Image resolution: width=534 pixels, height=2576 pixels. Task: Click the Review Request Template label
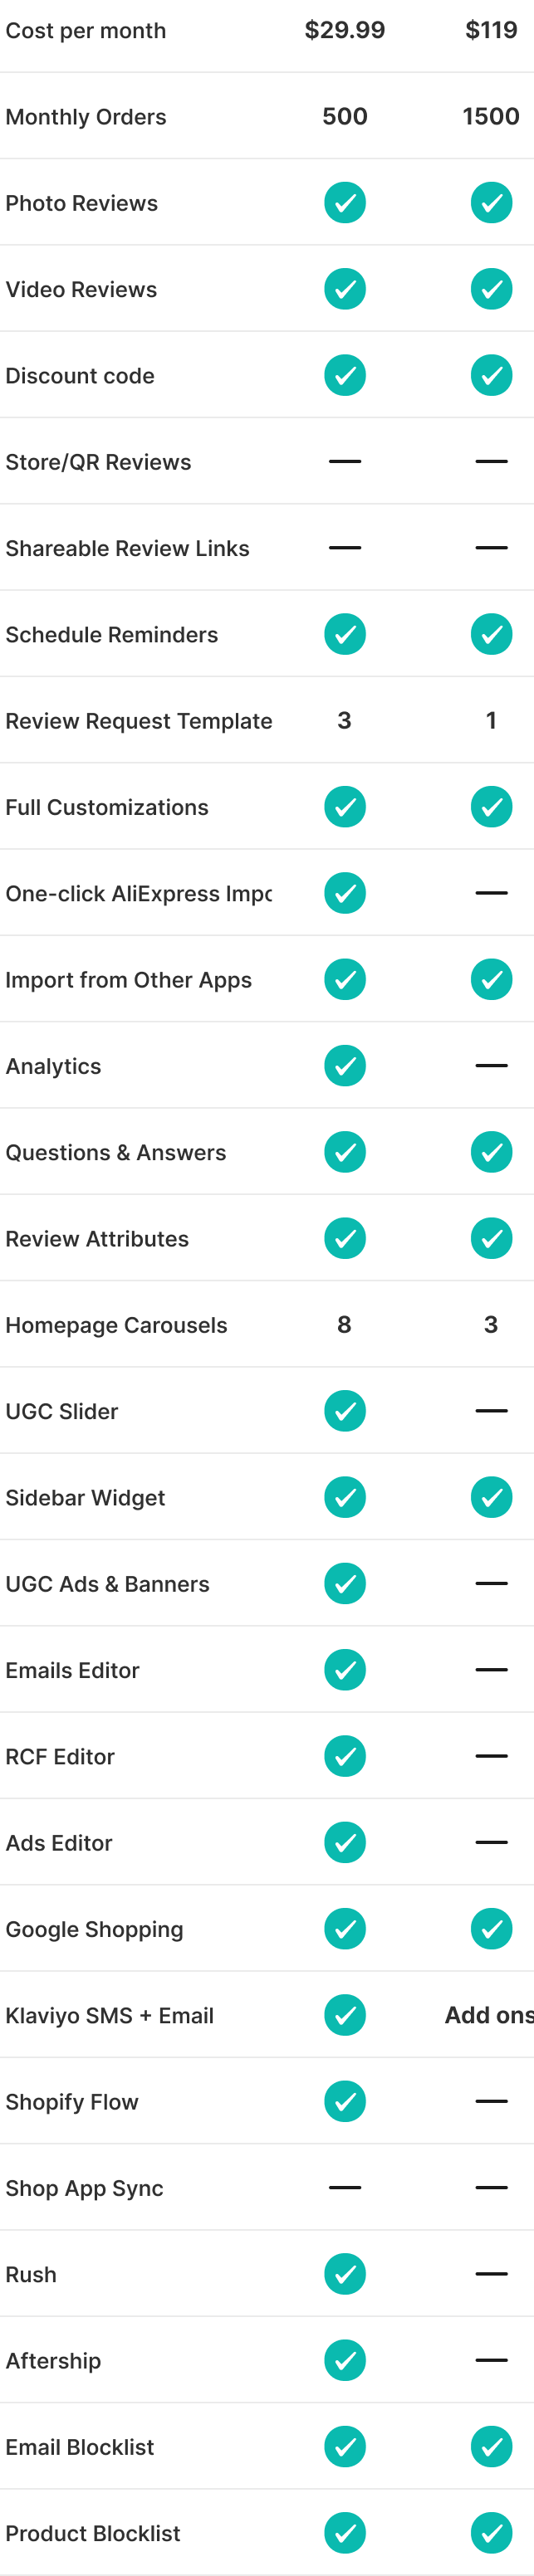click(x=138, y=721)
